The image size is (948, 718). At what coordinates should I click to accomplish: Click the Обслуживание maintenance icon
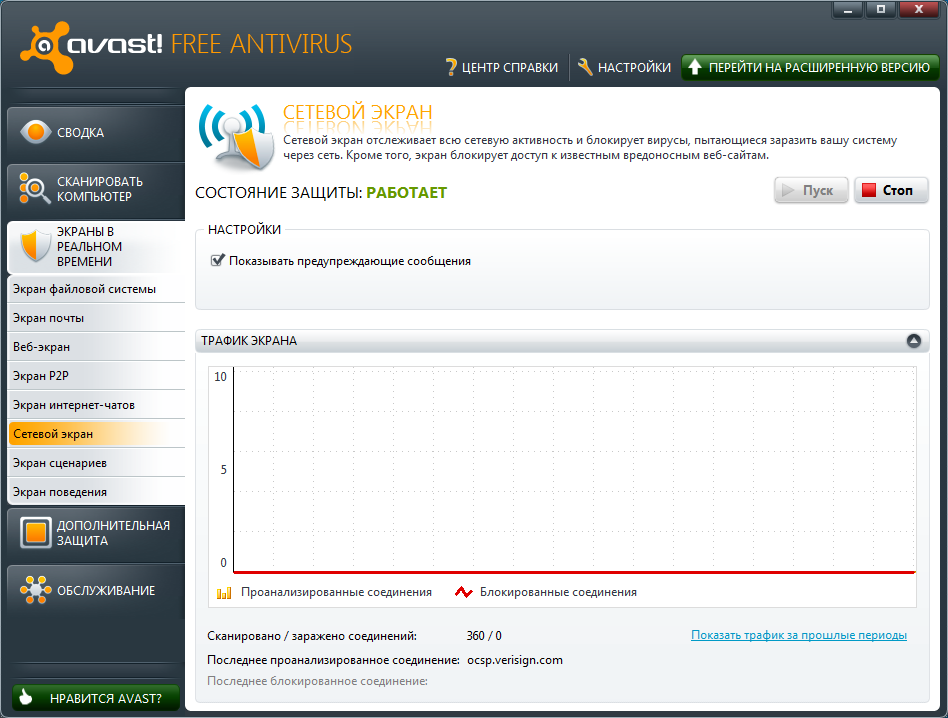click(35, 590)
